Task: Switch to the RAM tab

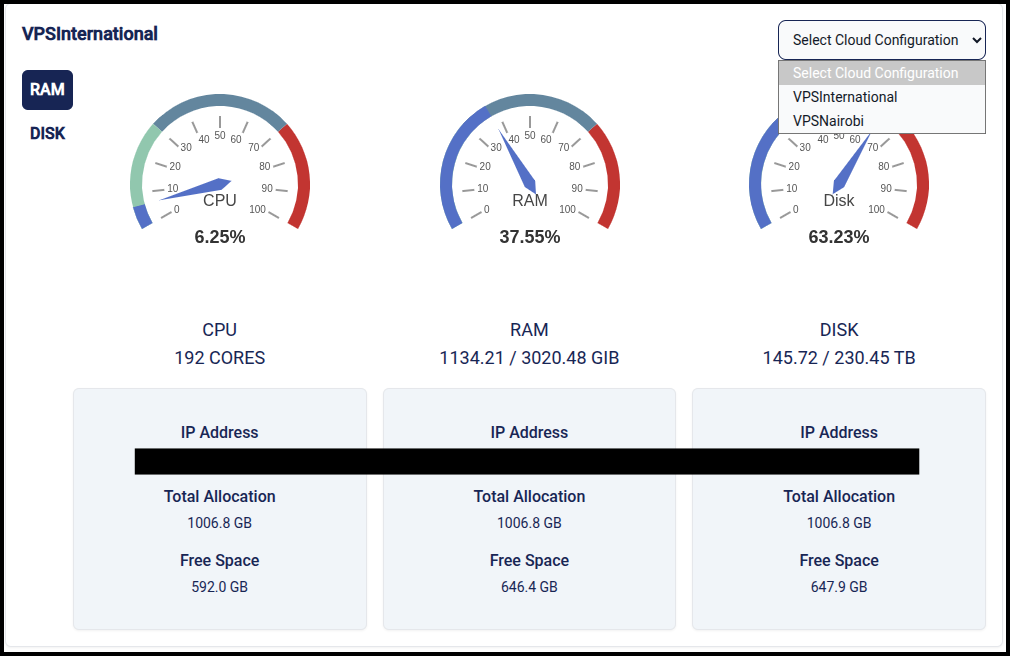Action: (47, 90)
